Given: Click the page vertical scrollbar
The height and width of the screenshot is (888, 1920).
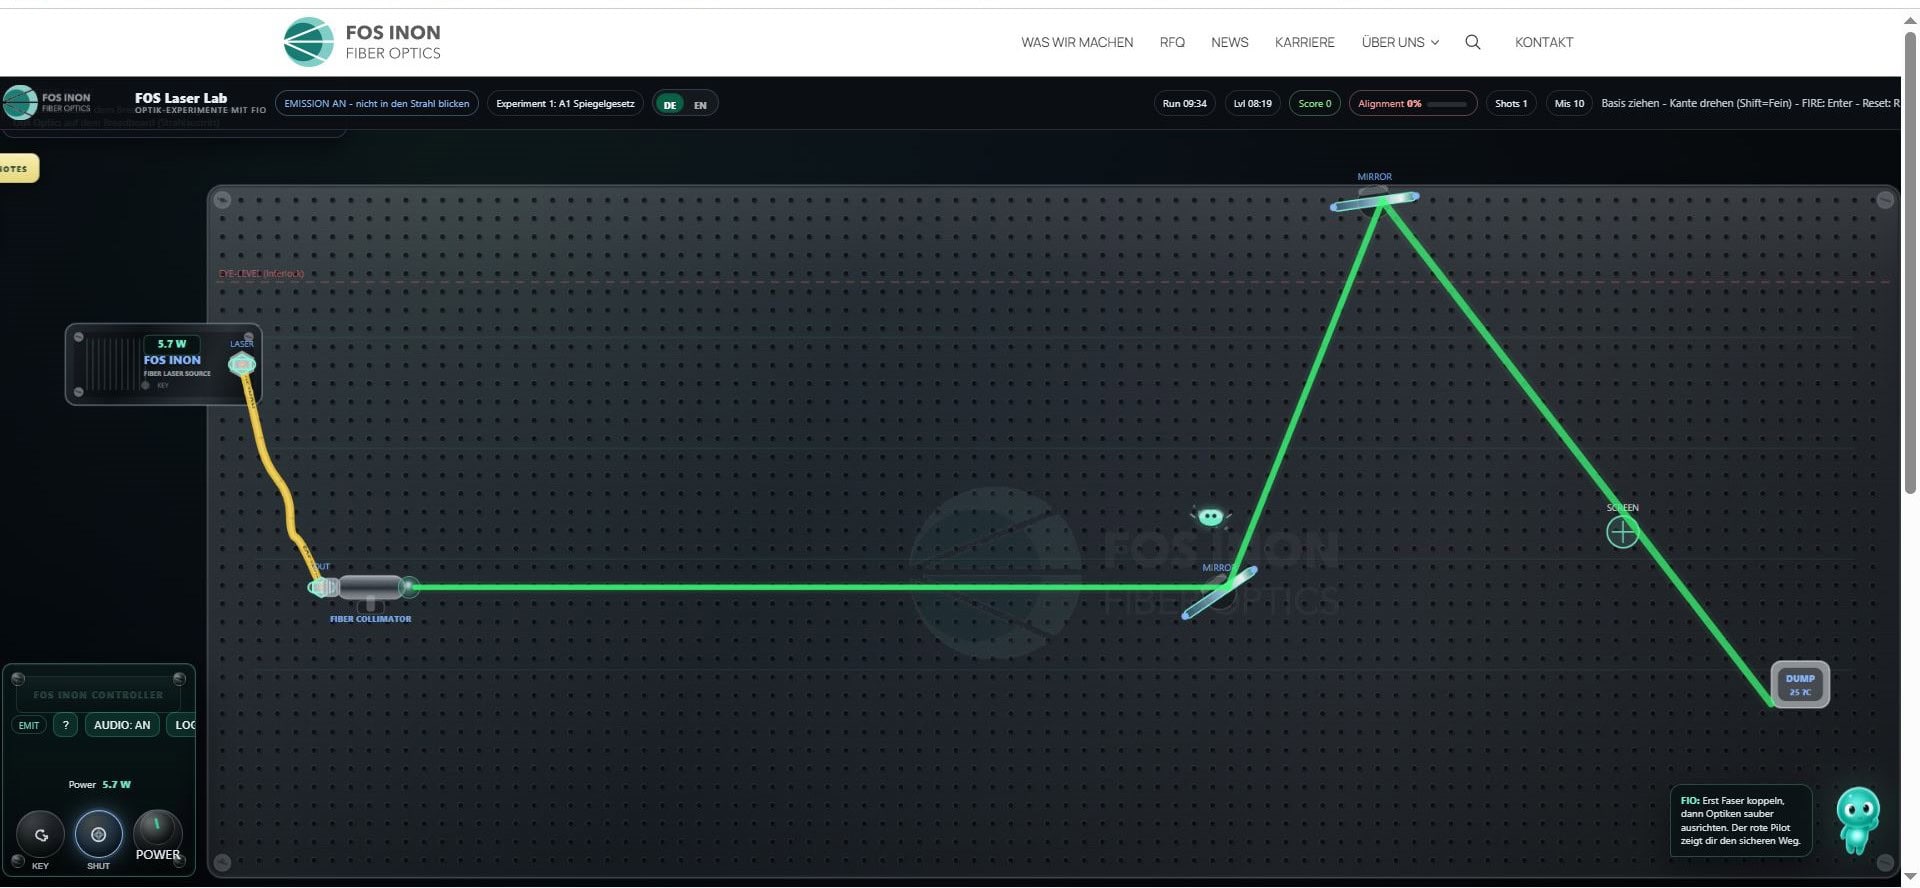Looking at the screenshot, I should [x=1910, y=262].
